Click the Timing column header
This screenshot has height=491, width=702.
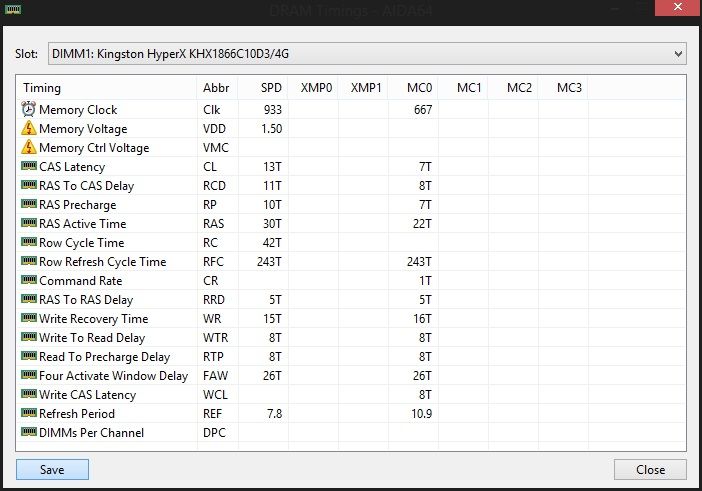point(107,88)
